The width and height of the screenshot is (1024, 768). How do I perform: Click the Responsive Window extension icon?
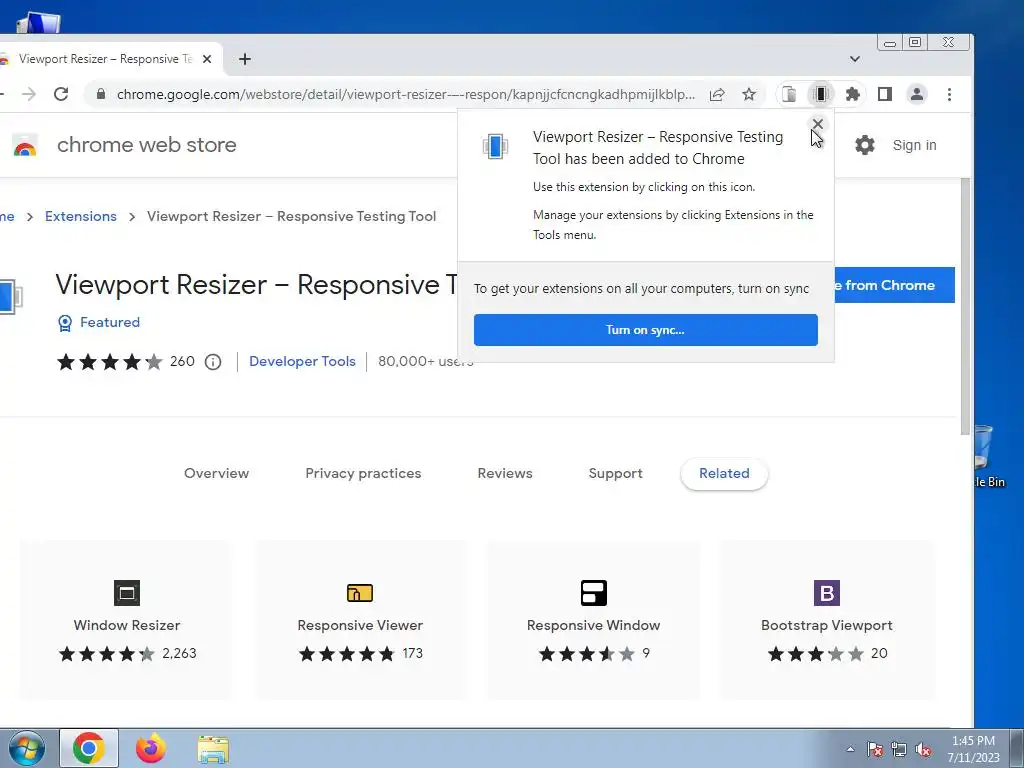point(594,593)
